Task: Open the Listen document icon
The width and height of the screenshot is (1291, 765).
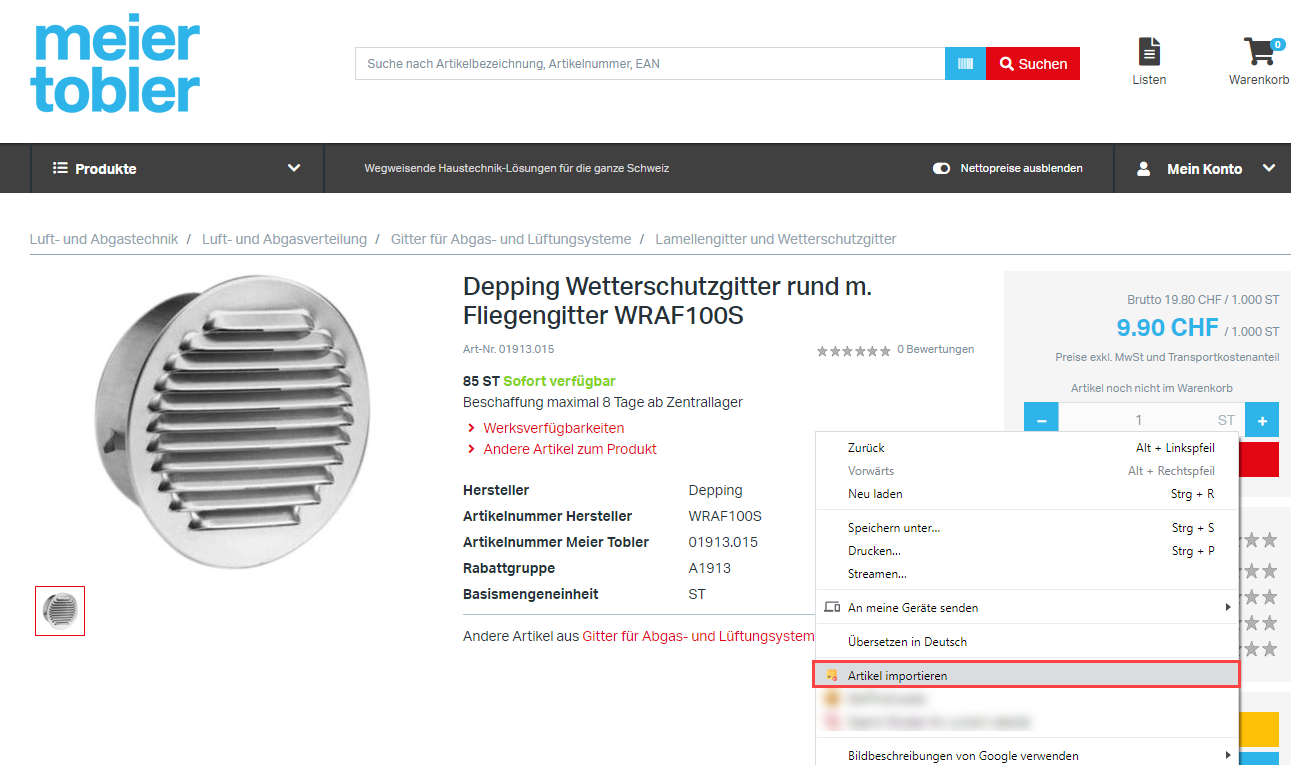Action: [1149, 52]
